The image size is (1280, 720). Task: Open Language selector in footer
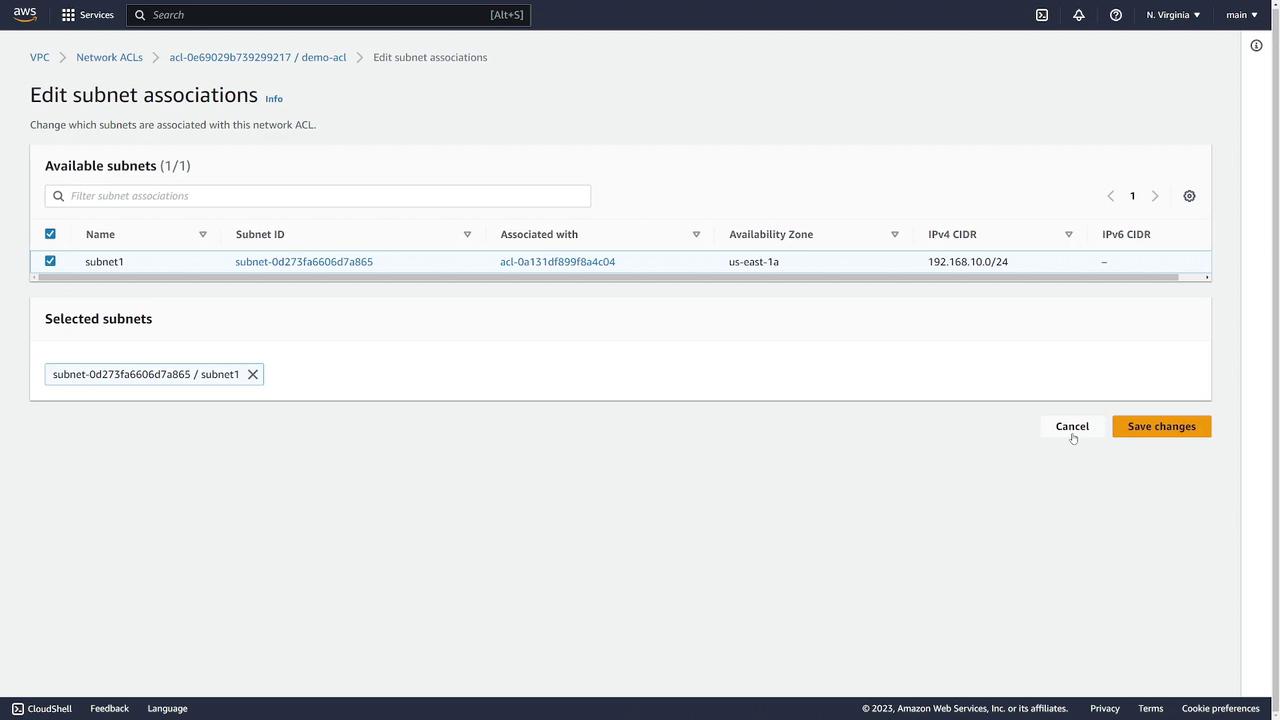point(167,708)
